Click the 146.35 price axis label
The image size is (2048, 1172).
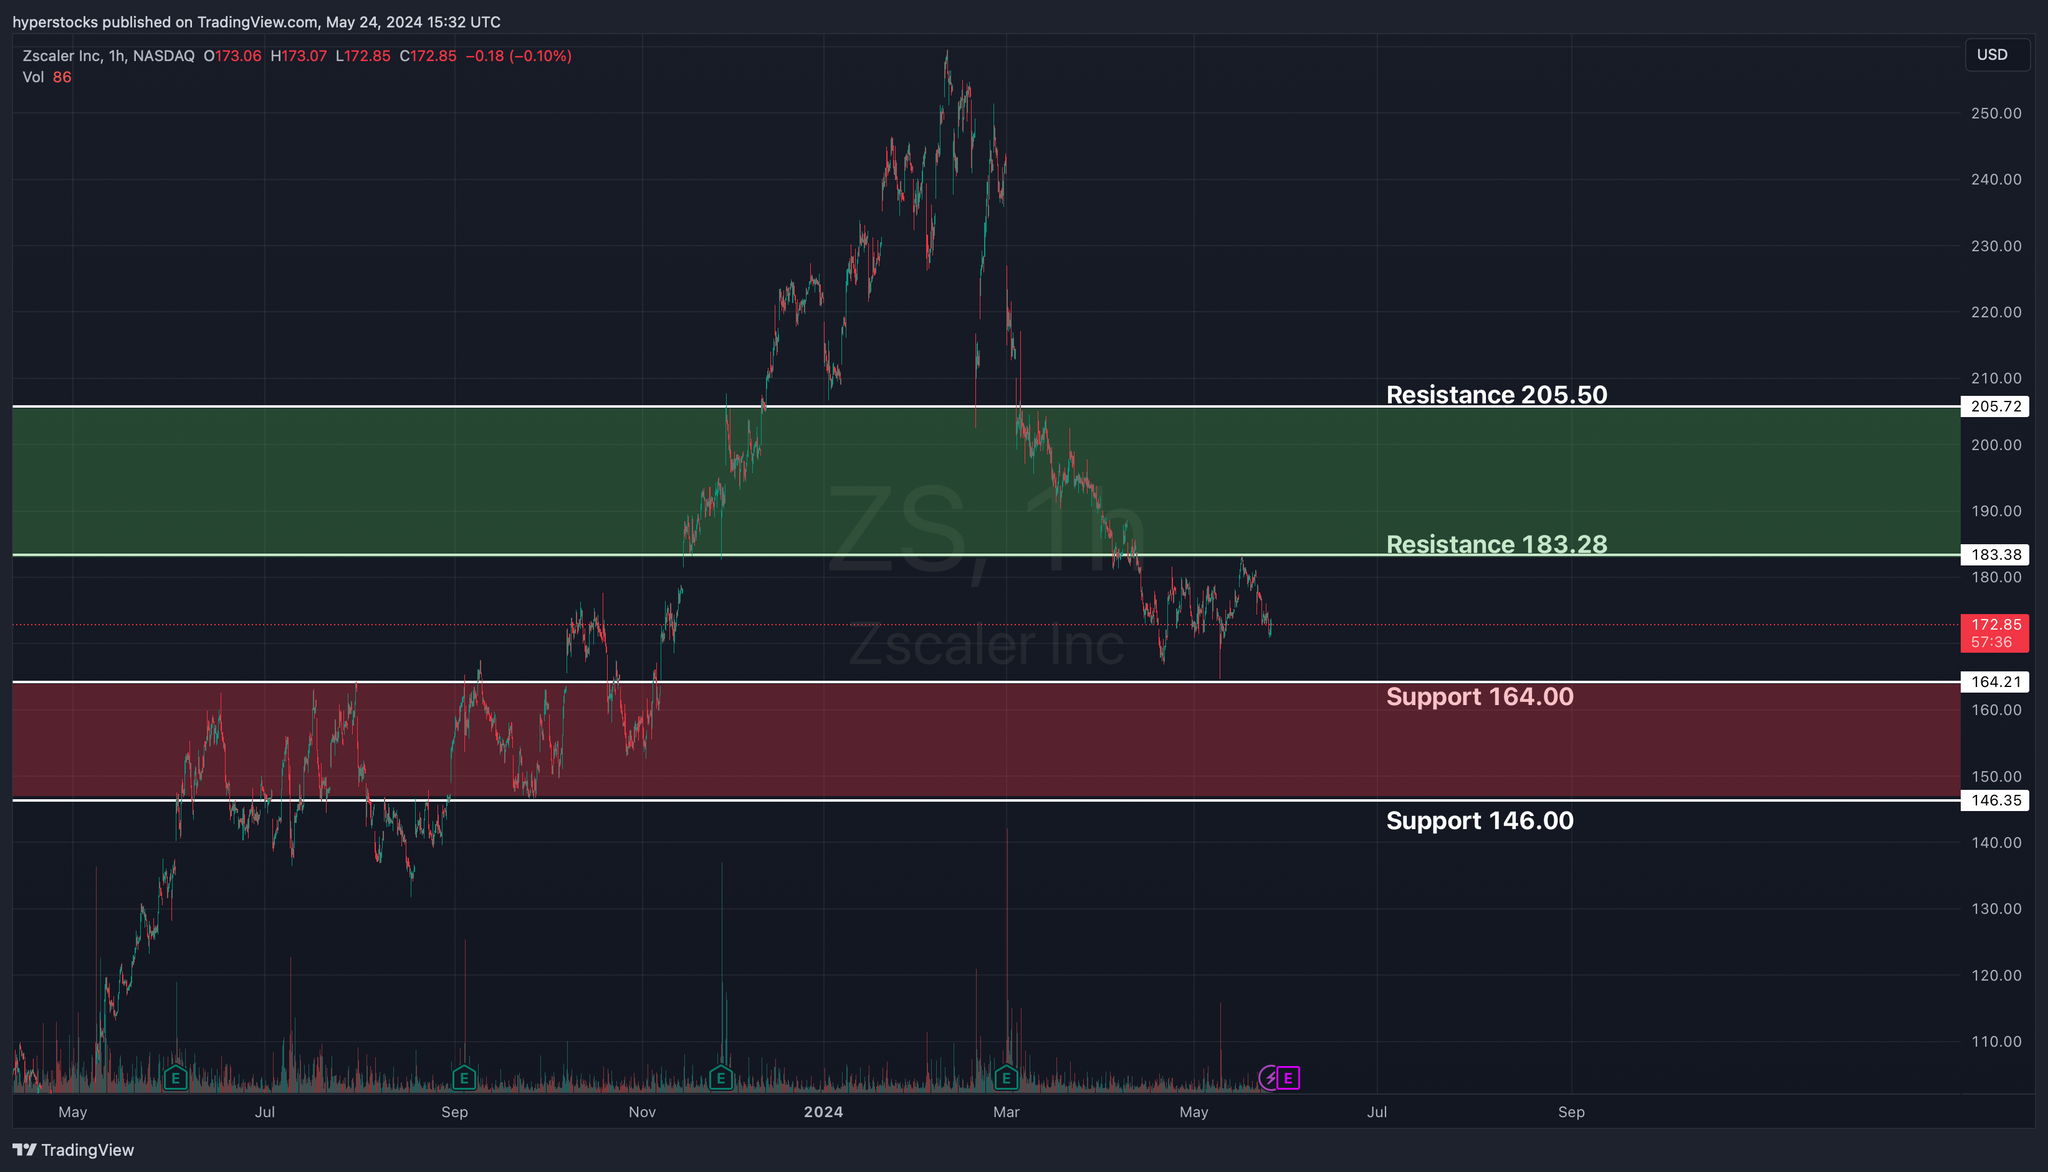1994,800
